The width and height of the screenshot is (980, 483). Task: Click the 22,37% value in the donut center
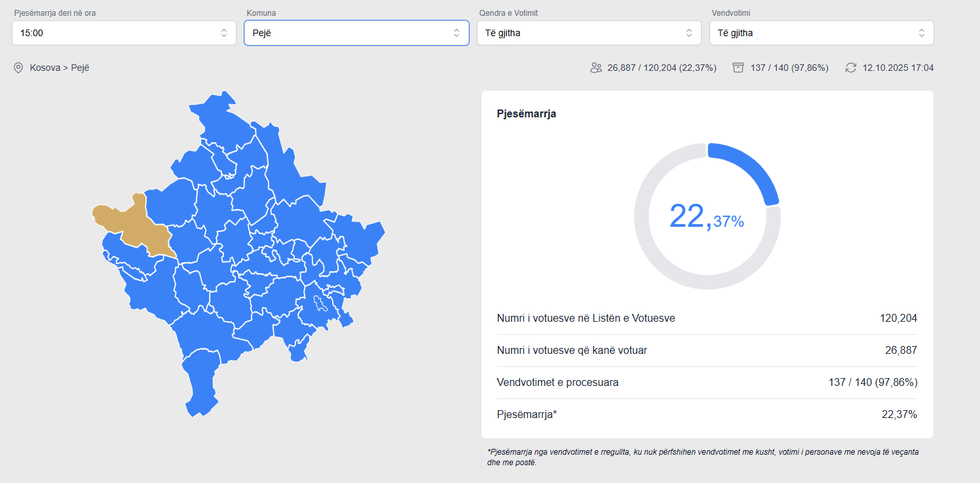(706, 216)
